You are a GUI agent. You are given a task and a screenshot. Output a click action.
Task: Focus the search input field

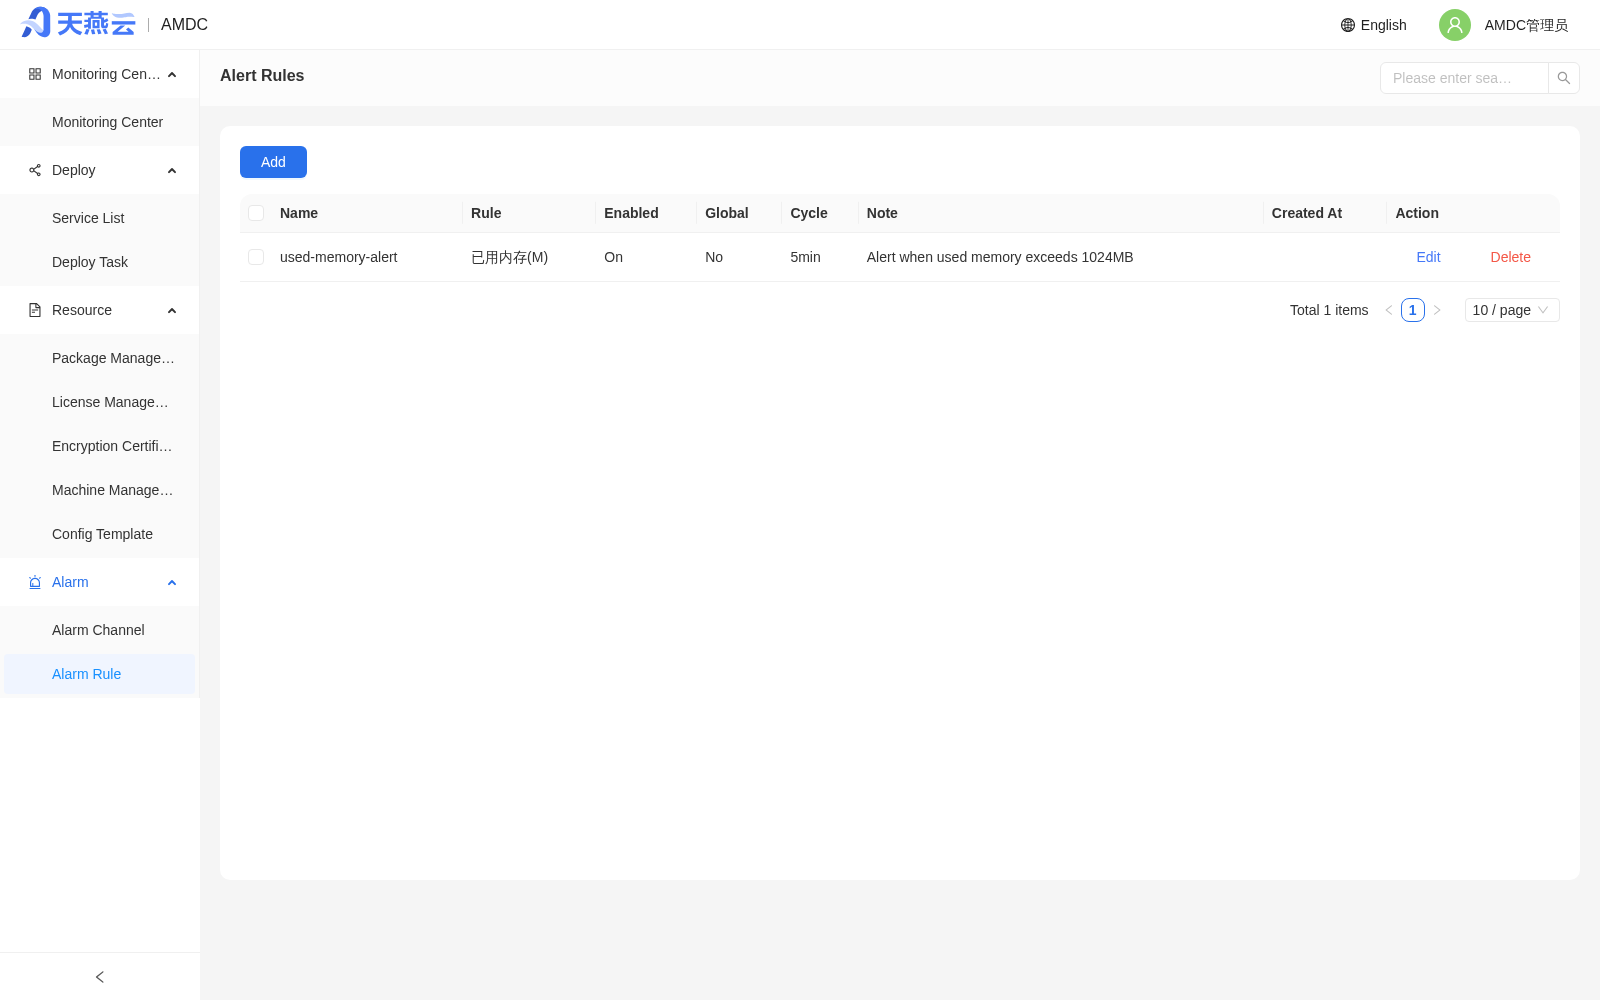pos(1464,78)
